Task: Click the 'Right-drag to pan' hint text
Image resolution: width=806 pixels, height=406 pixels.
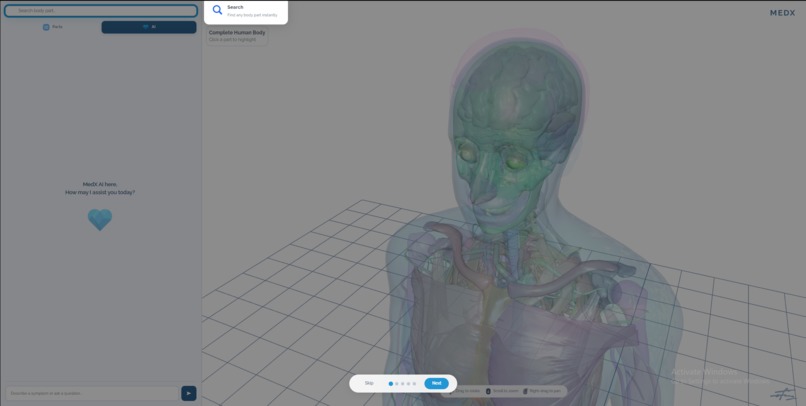Action: tap(545, 391)
